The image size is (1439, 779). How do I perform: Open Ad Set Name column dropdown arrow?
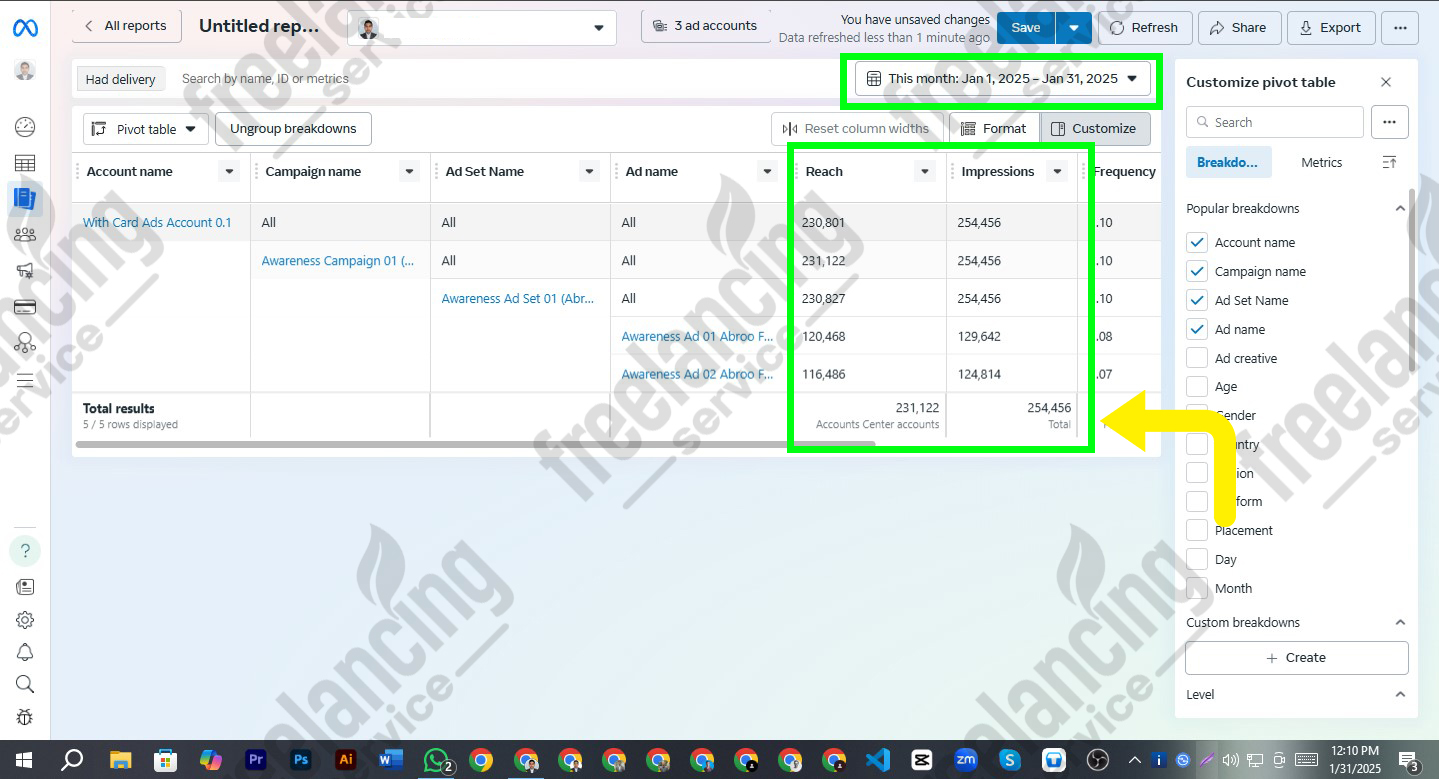(x=589, y=172)
